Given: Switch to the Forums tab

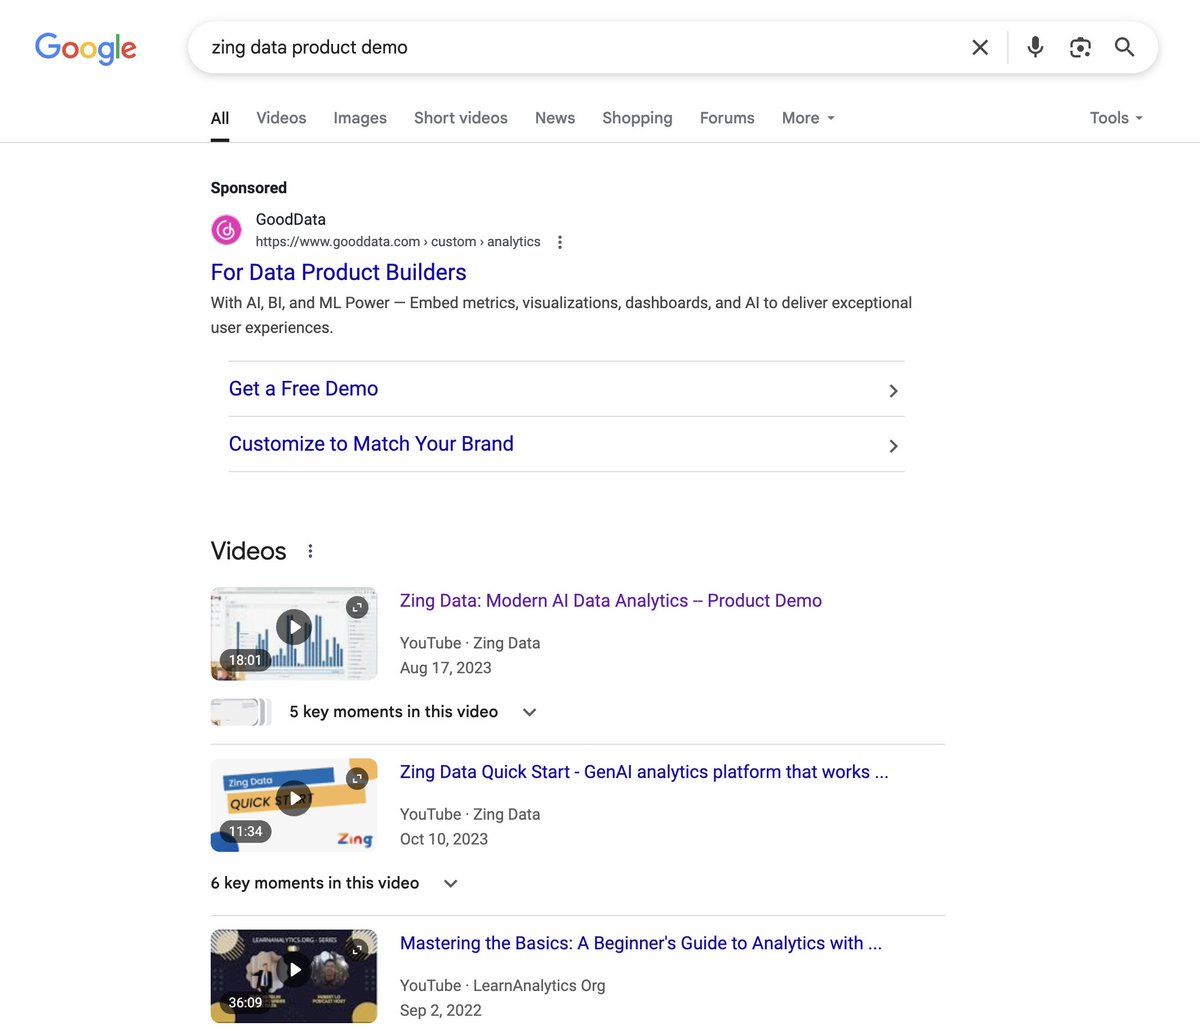Looking at the screenshot, I should 727,118.
